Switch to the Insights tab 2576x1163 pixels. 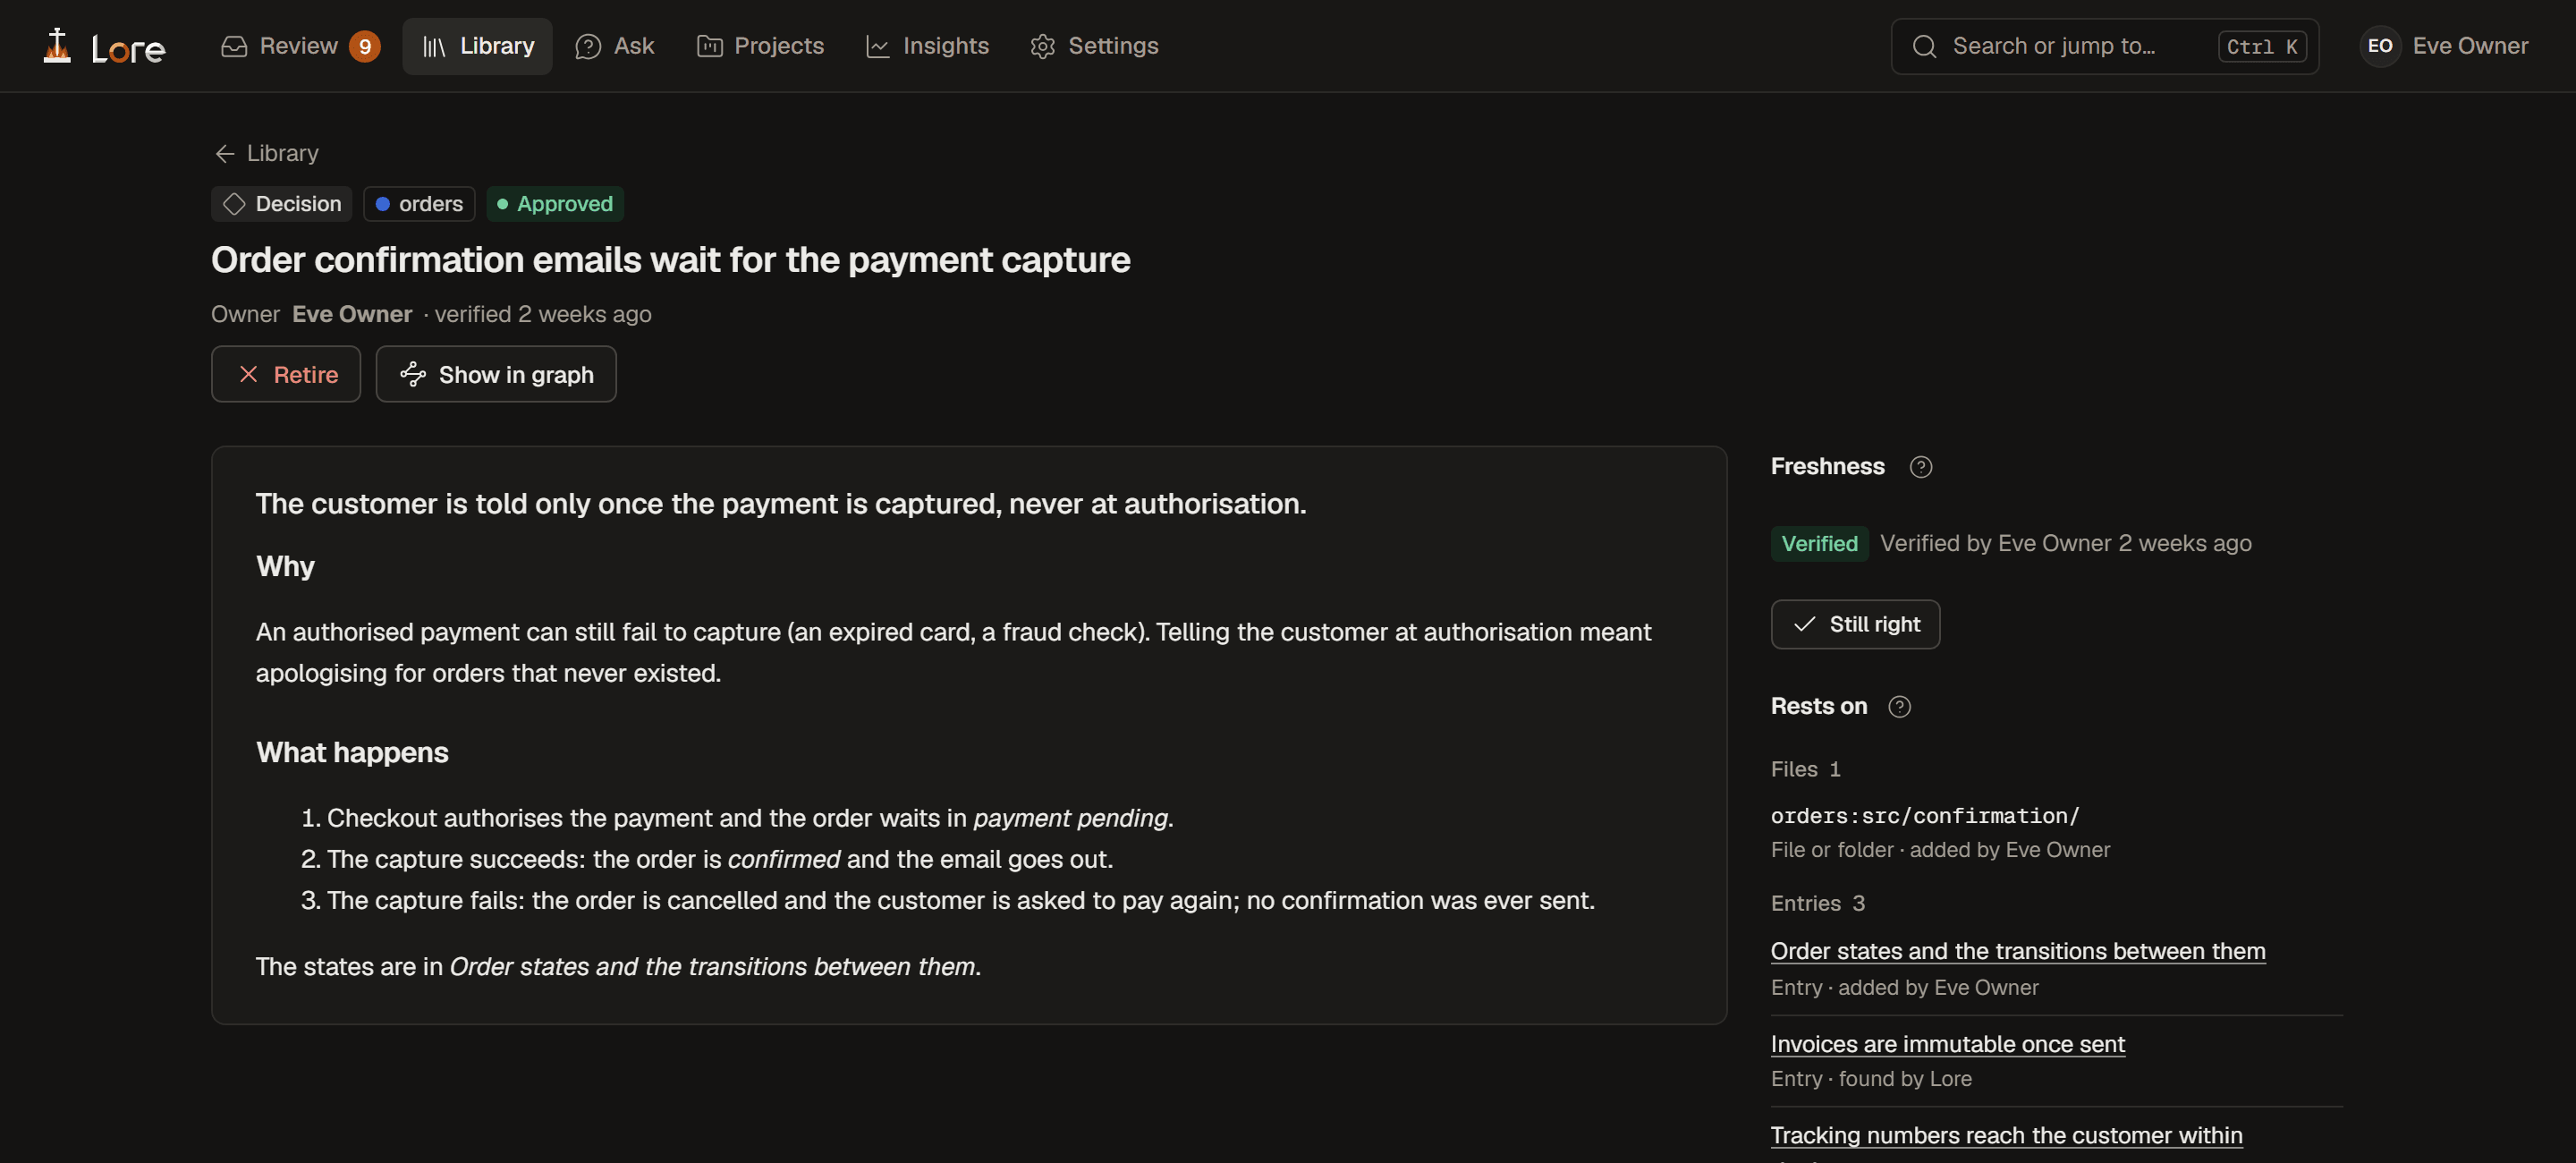pos(927,46)
